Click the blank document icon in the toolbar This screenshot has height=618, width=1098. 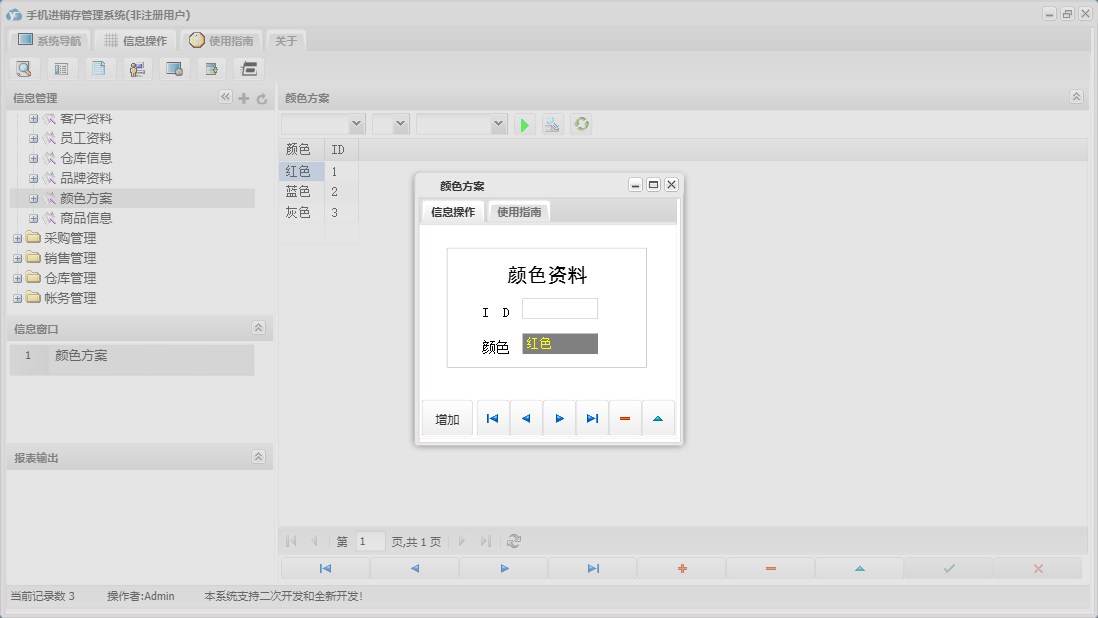point(99,68)
